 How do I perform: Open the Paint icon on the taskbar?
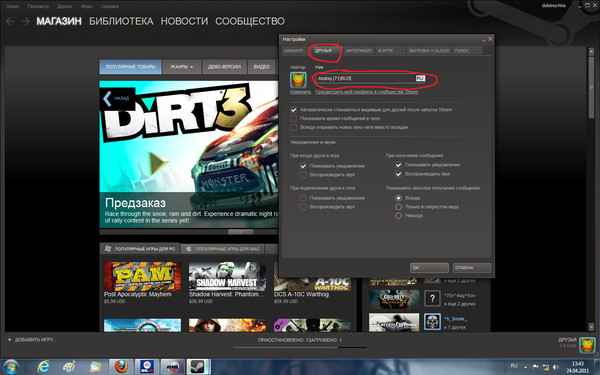pyautogui.click(x=69, y=367)
